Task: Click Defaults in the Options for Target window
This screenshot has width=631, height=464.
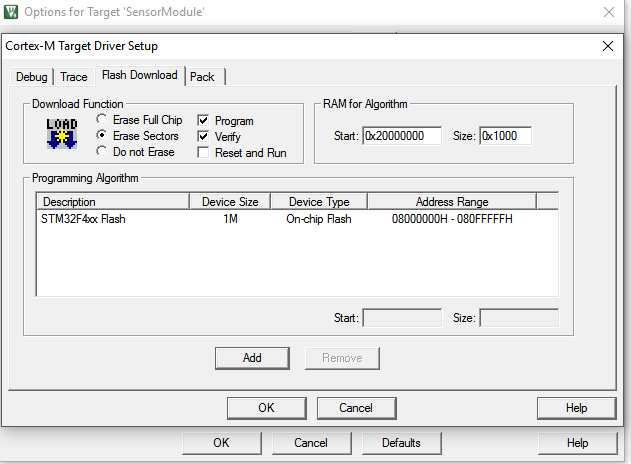Action: (401, 443)
